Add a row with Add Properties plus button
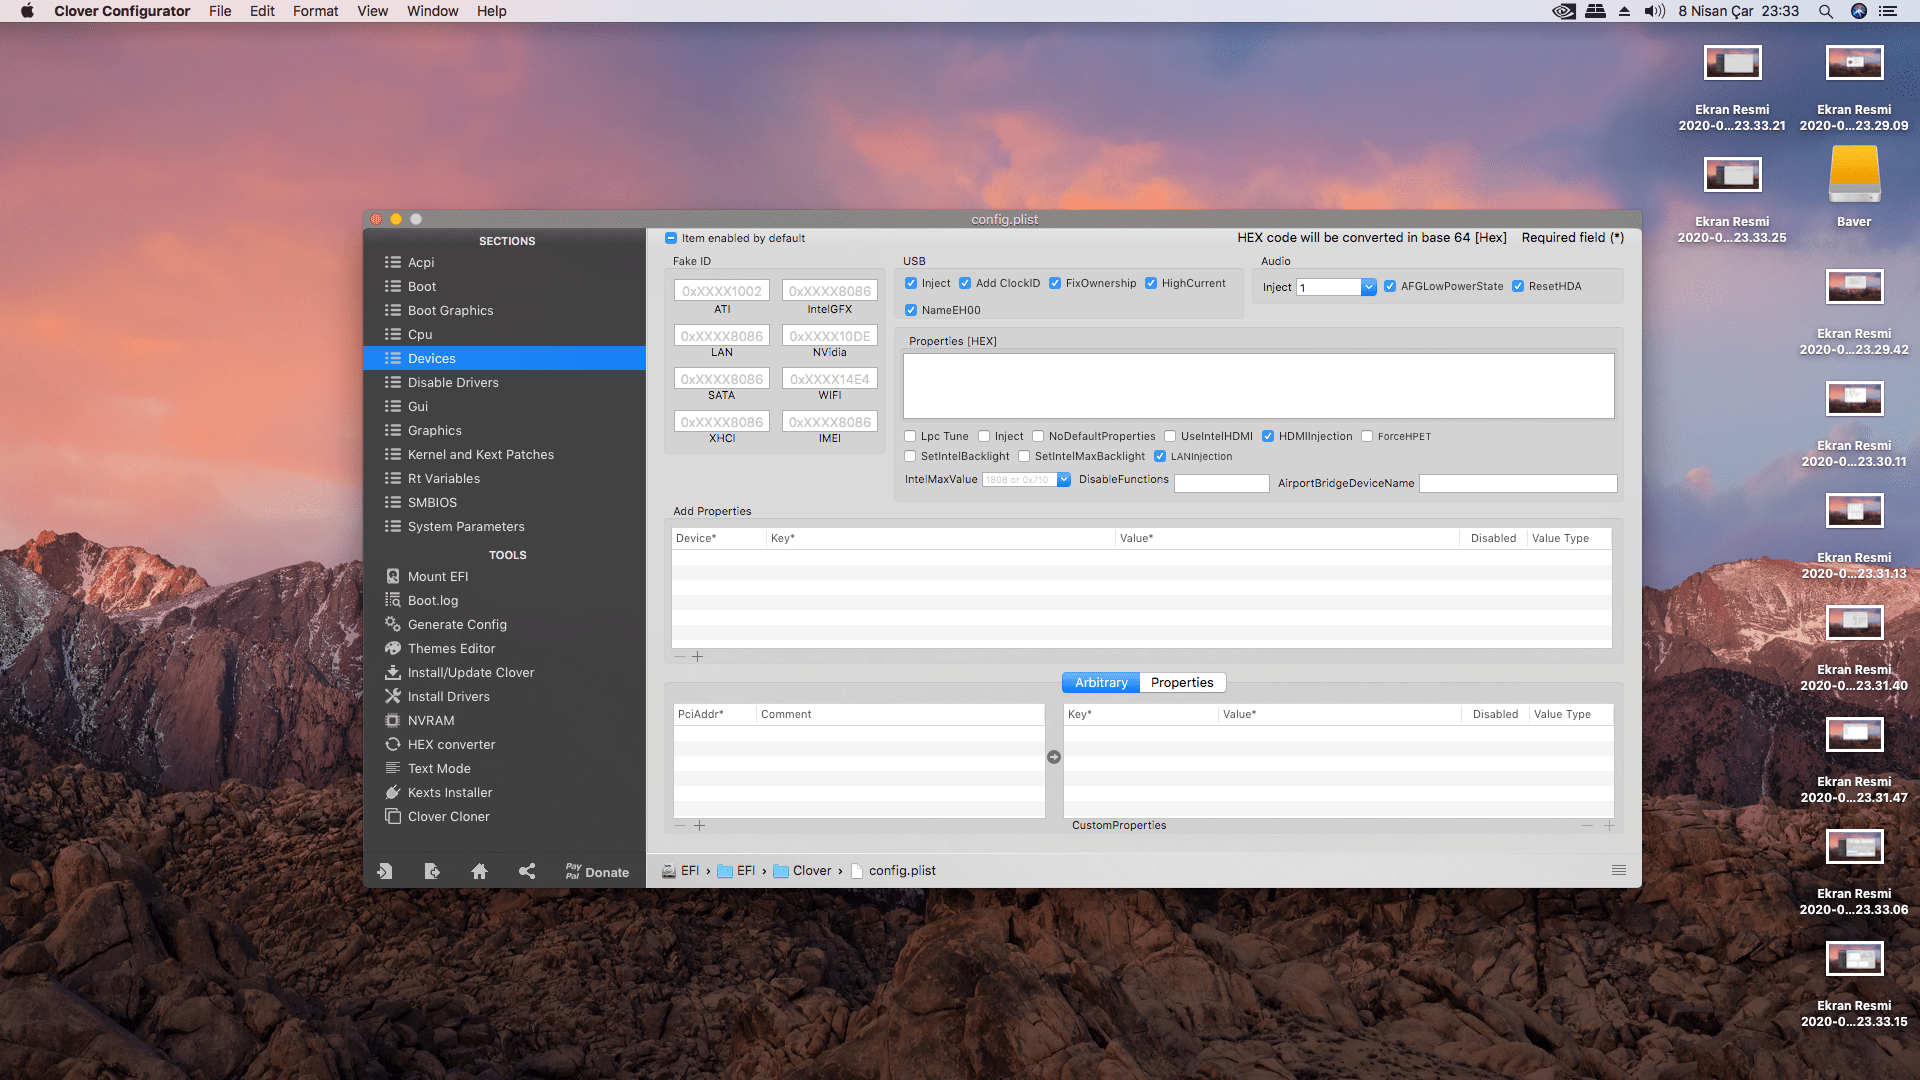The image size is (1920, 1080). coord(698,657)
